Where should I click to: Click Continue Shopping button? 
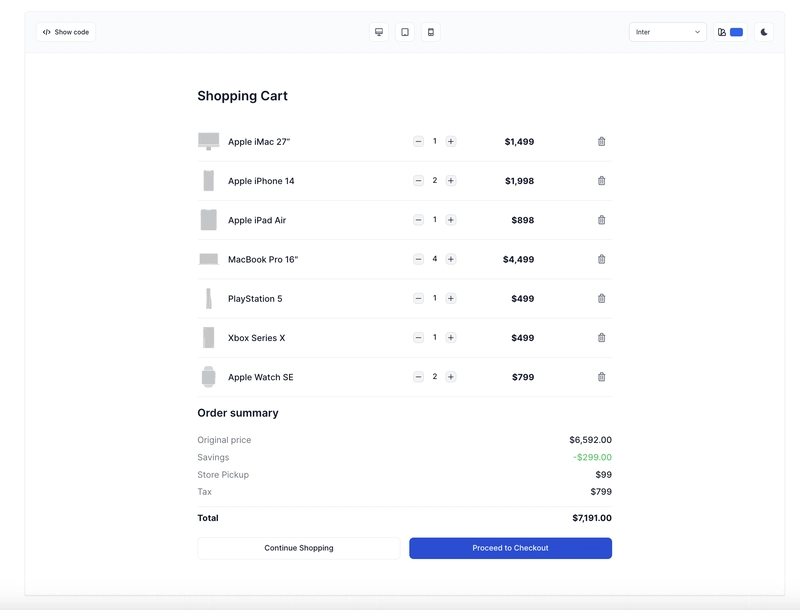[299, 548]
